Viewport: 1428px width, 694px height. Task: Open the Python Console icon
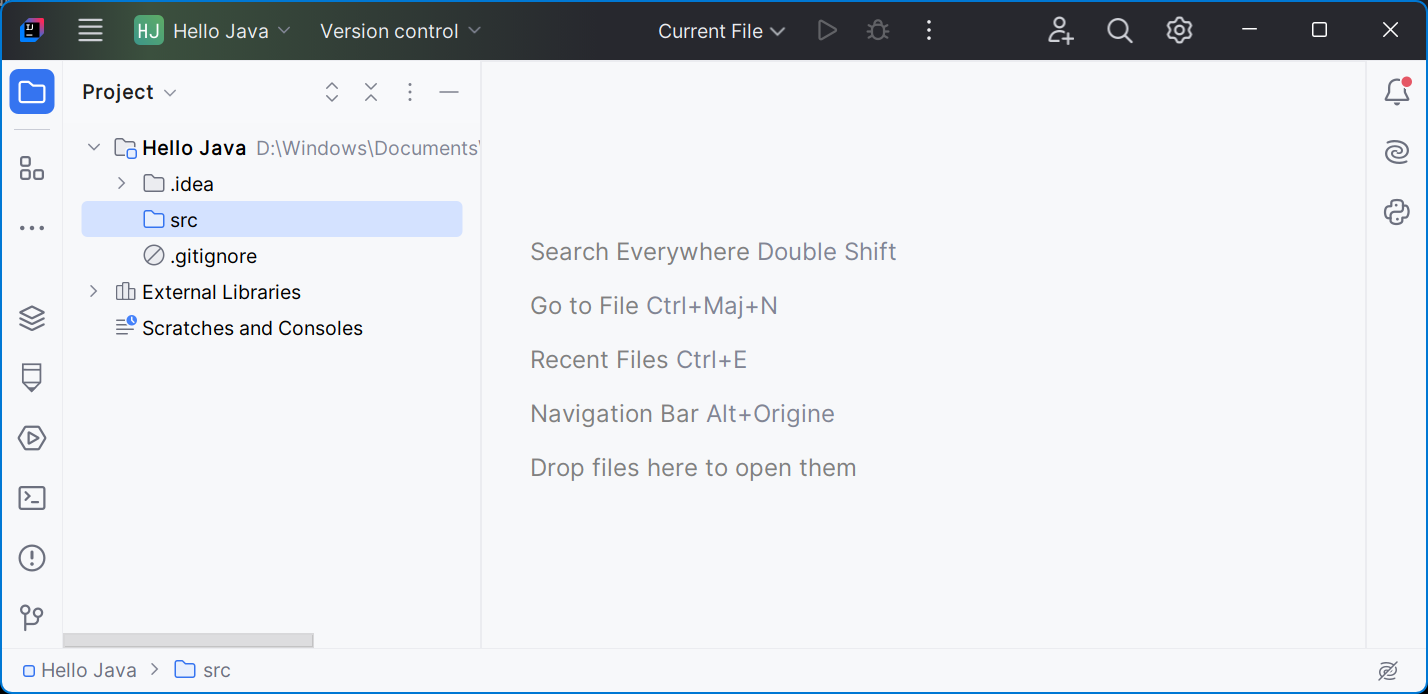1396,212
